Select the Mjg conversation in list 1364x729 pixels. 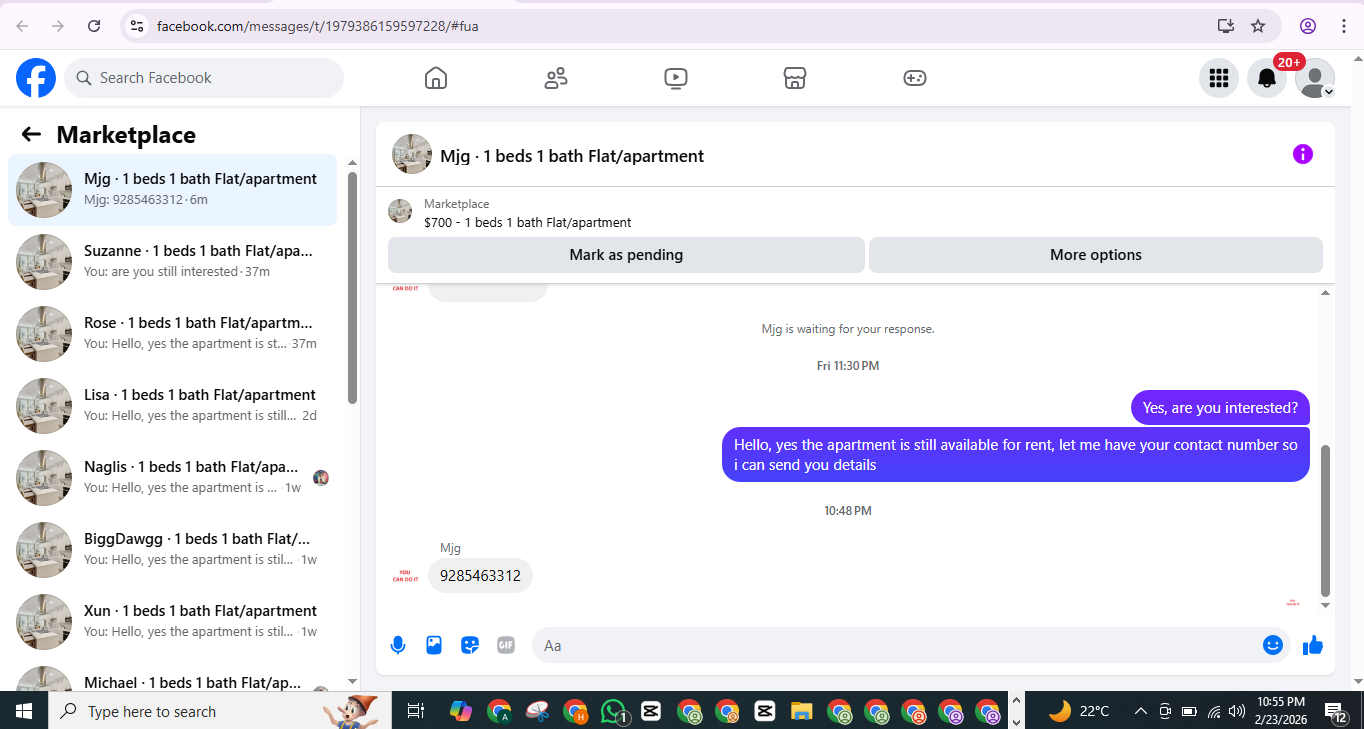[172, 190]
